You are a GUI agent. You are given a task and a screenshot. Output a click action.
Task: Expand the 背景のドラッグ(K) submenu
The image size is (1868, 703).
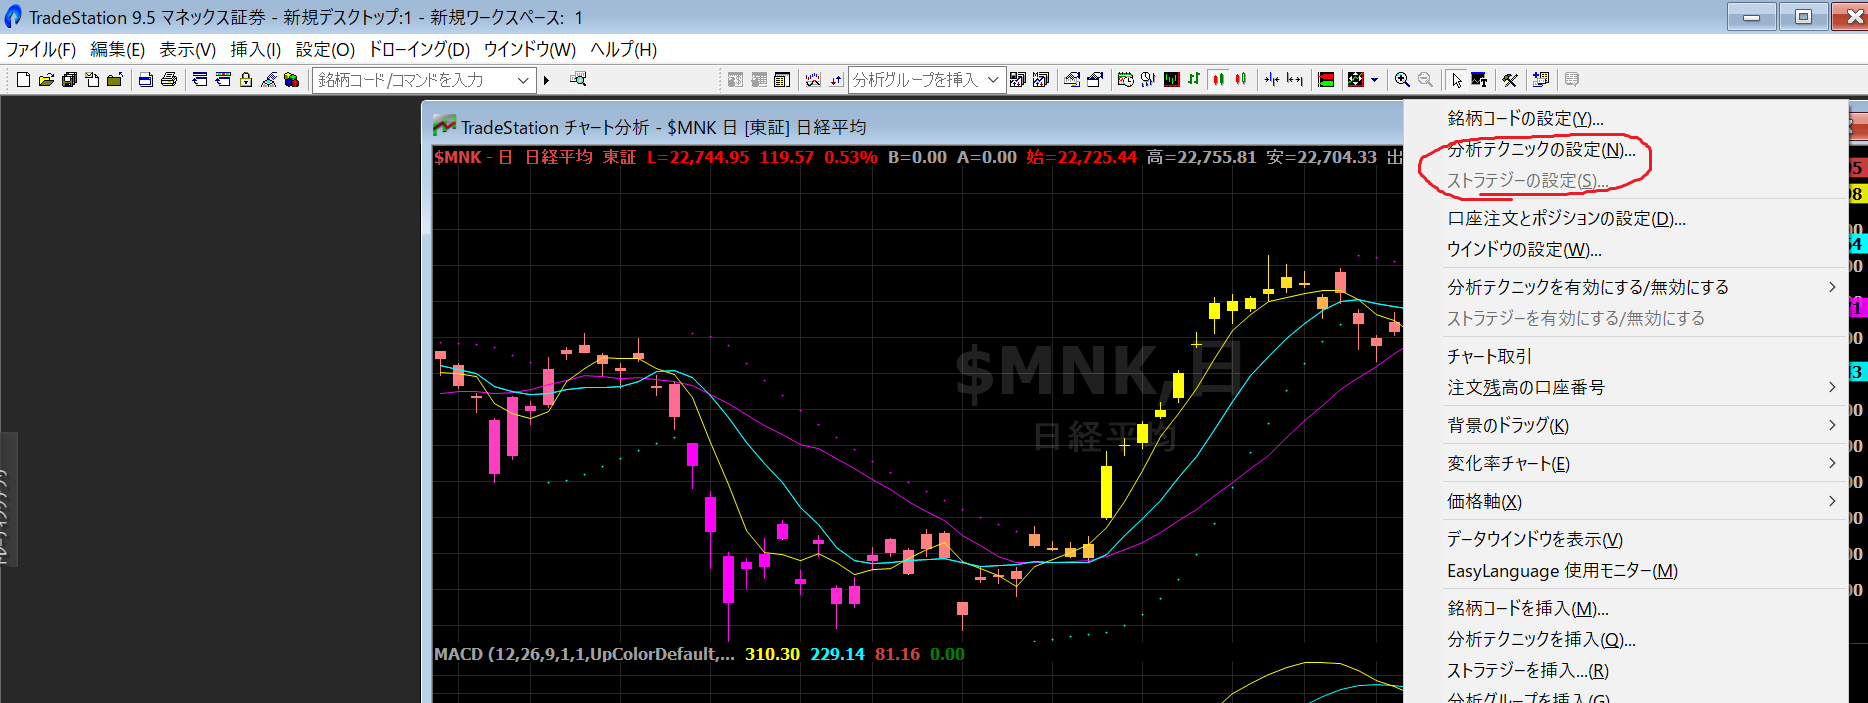1625,425
